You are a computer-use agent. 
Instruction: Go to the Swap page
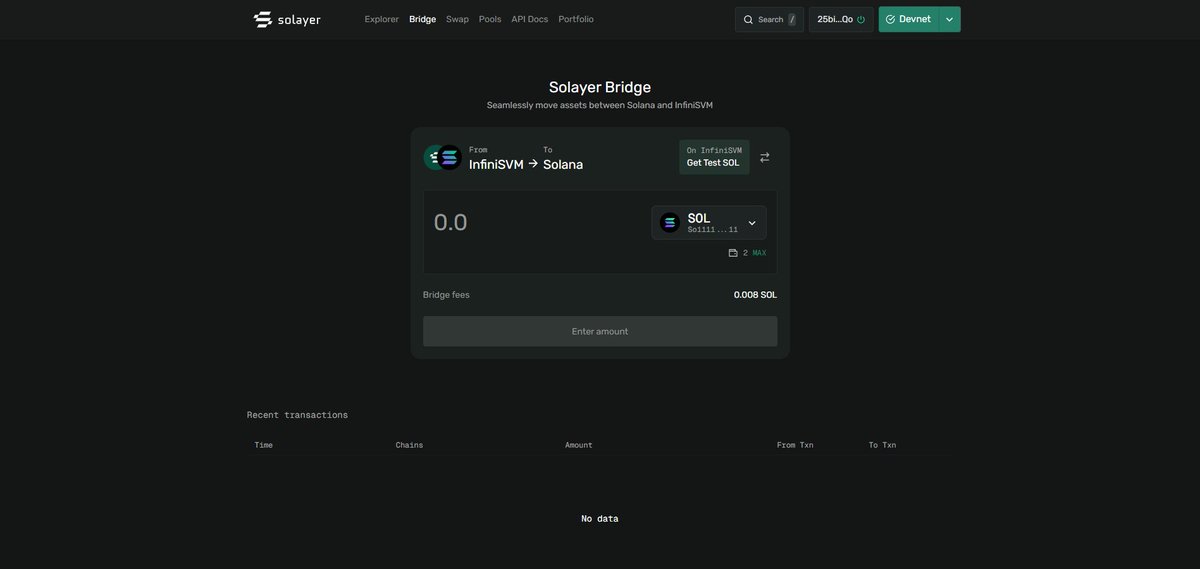click(x=457, y=19)
